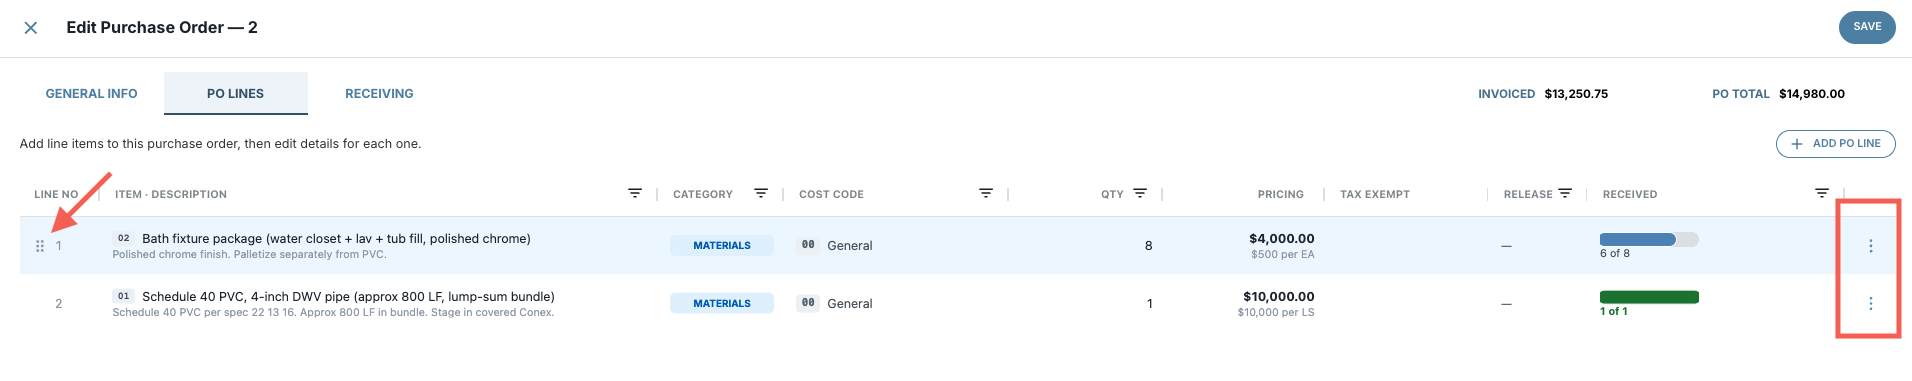
Task: Click the 02 item code tag
Action: [124, 238]
